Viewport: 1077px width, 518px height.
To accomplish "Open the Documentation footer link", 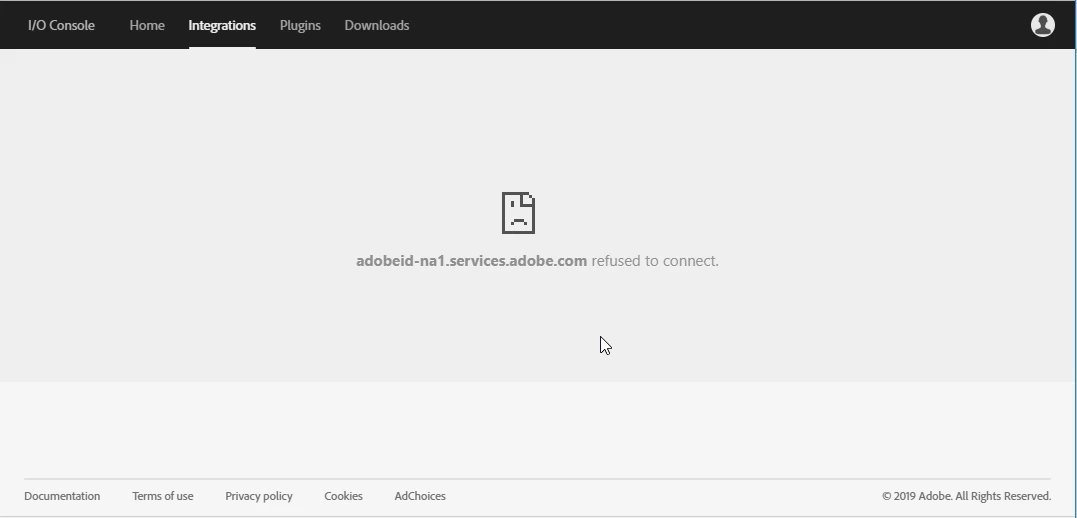I will point(62,496).
